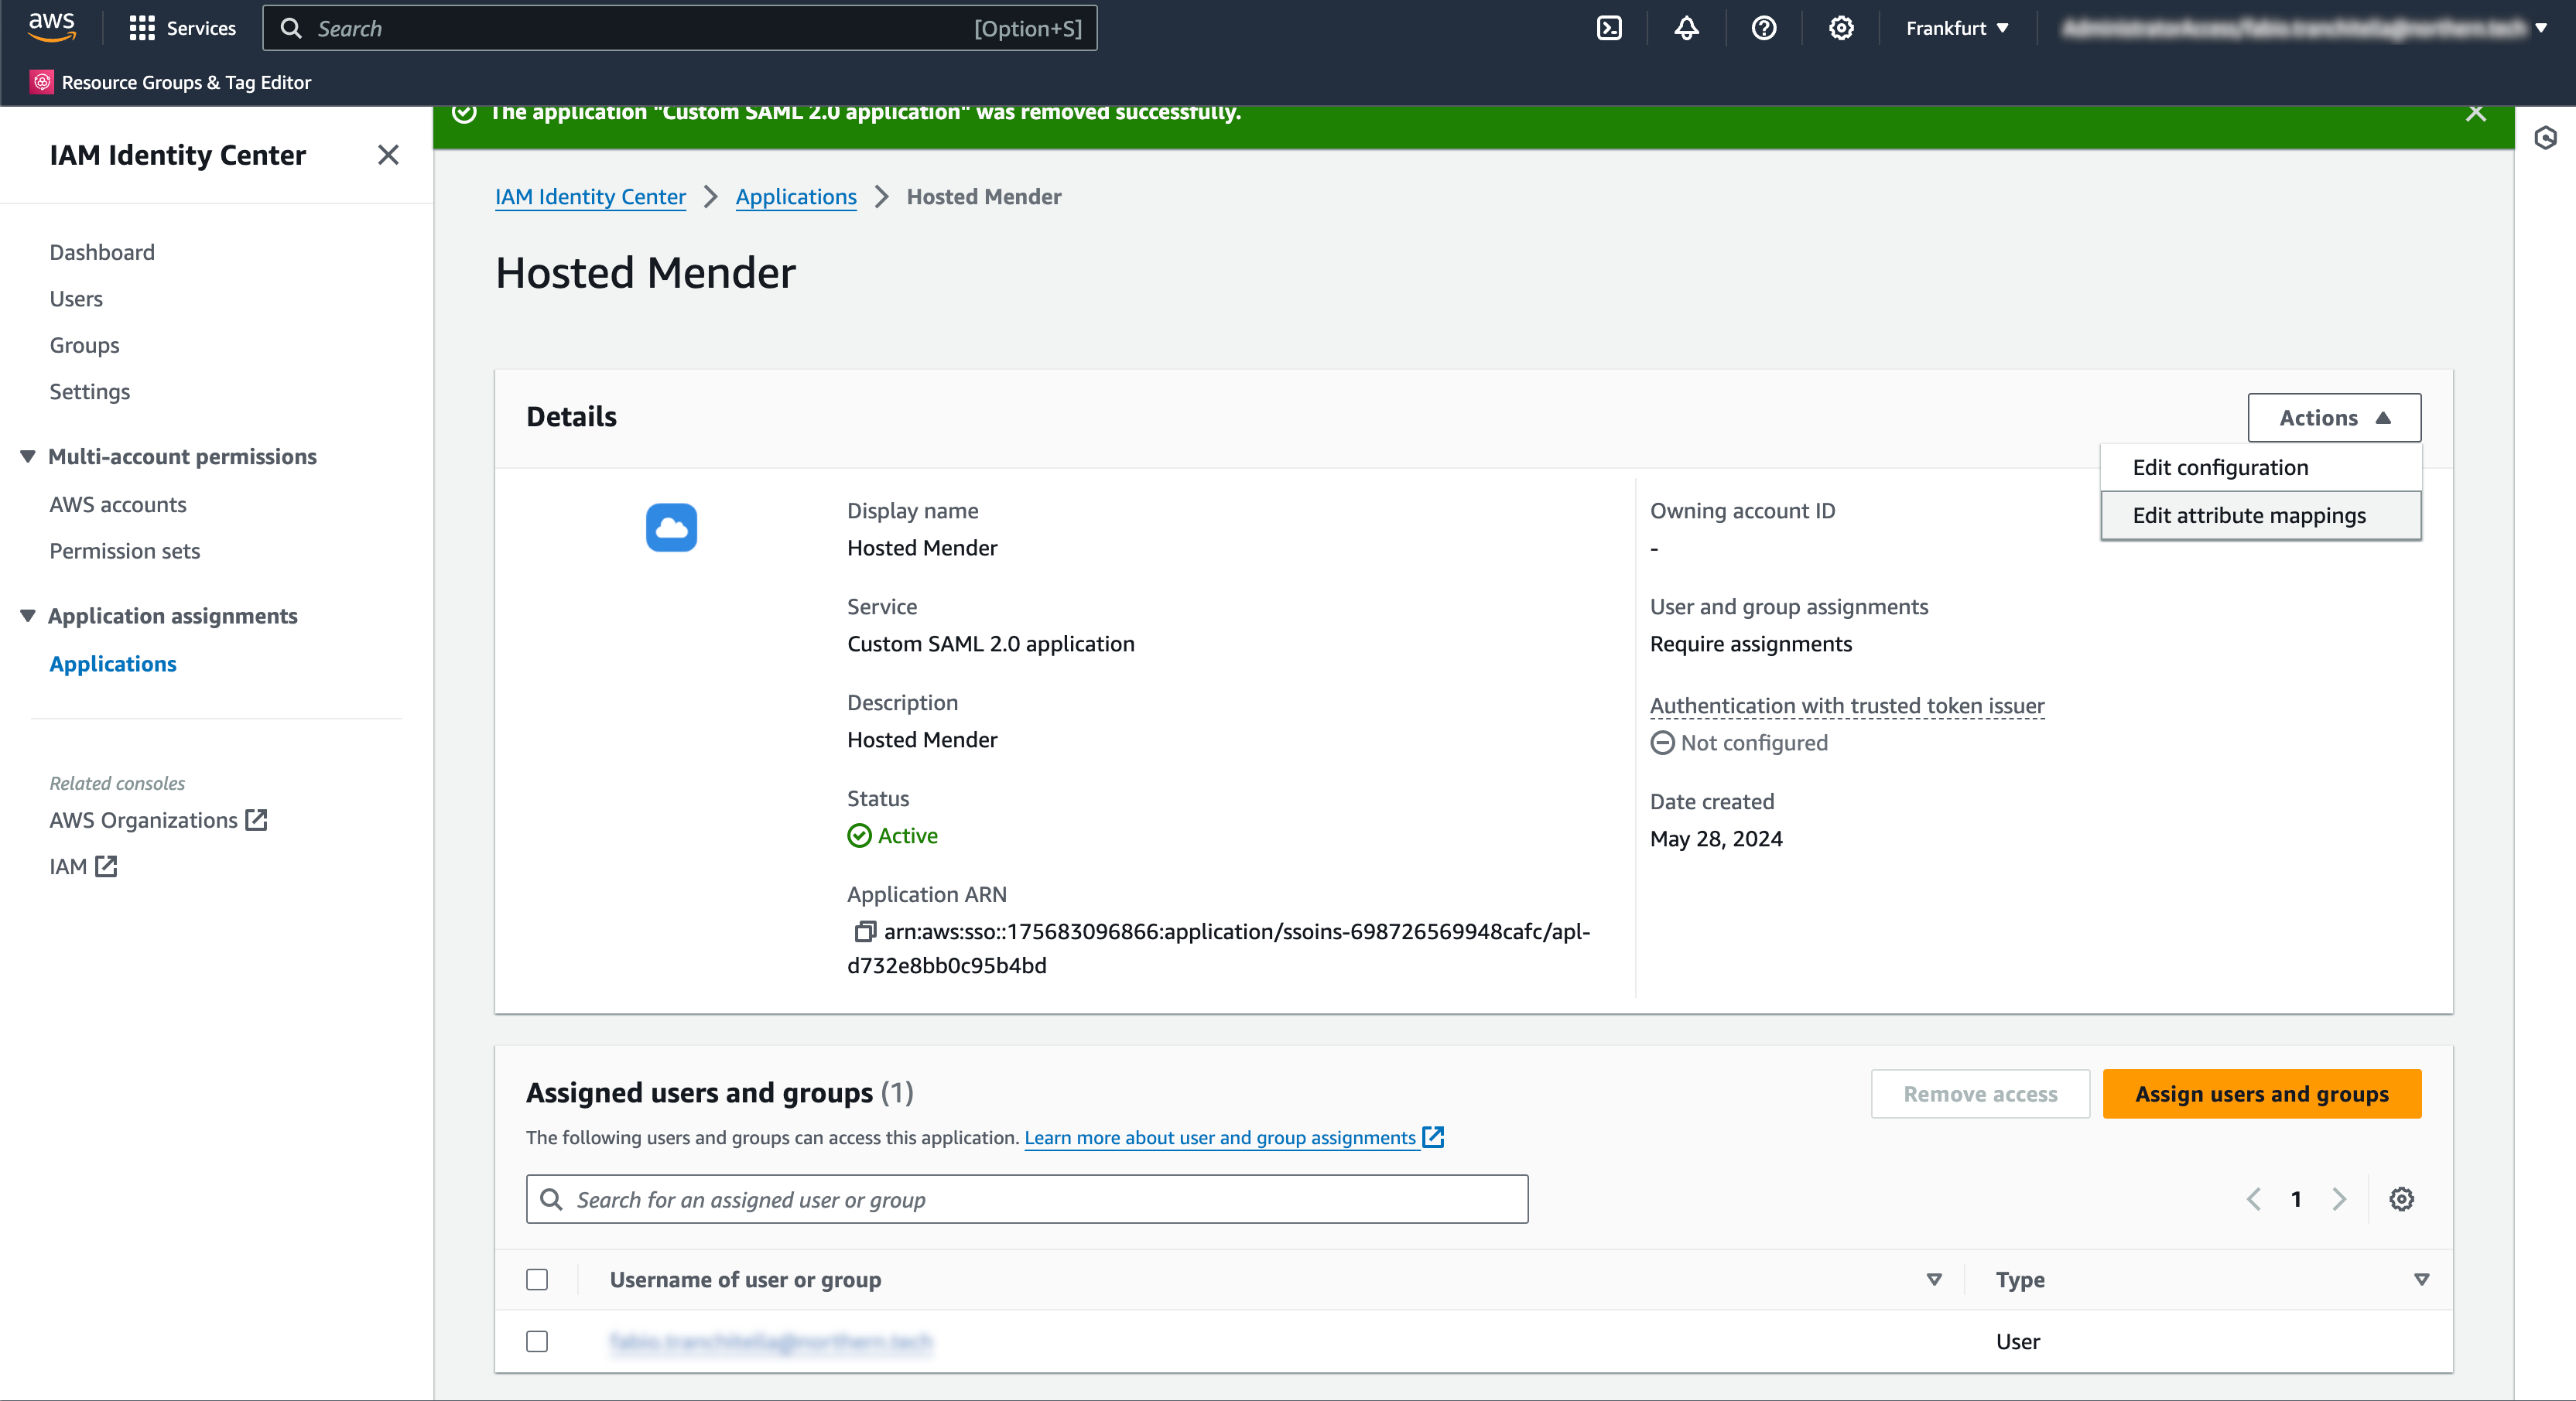Choose Edit configuration from Actions menu
This screenshot has height=1401, width=2576.
[2220, 468]
